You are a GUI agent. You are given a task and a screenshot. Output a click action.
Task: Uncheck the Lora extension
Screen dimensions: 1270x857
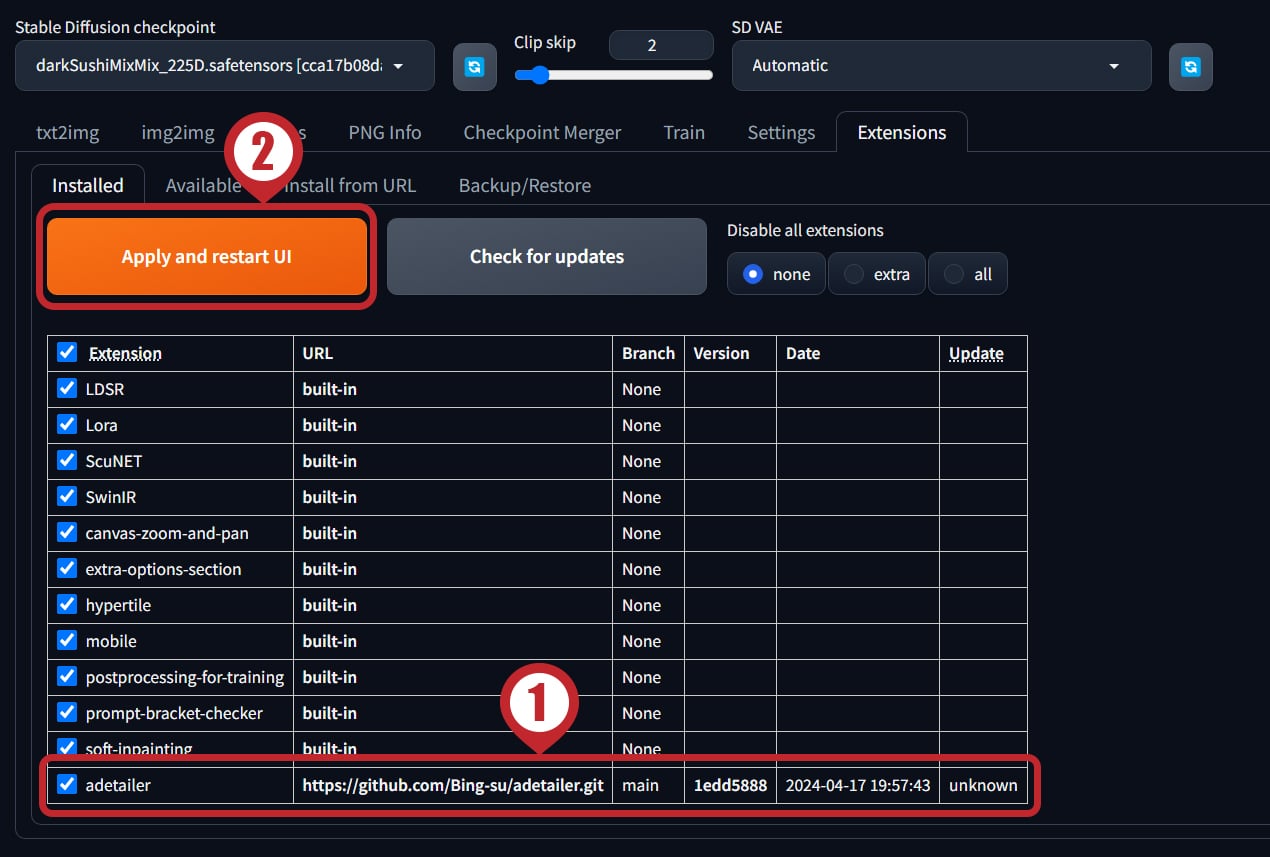click(67, 424)
